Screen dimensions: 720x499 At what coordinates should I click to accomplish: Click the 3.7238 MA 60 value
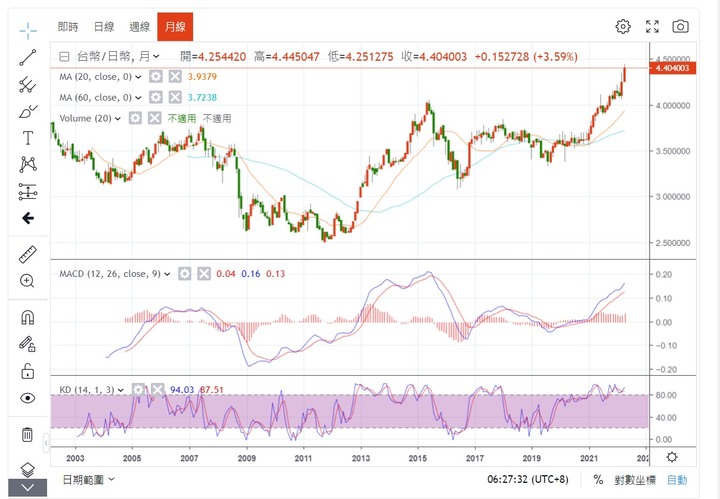(202, 97)
